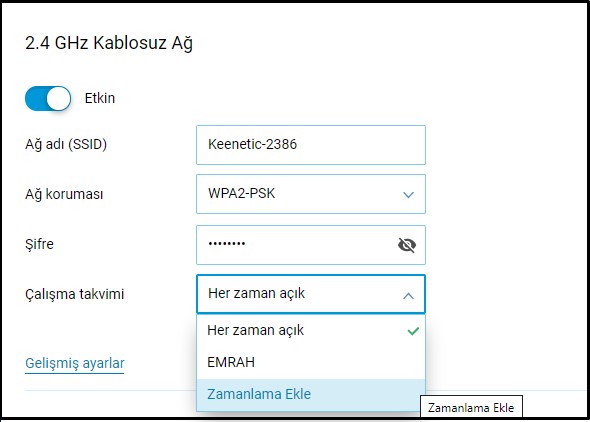Select Zamanlama Ekle in the dropdown list
590x422 pixels.
pos(311,394)
